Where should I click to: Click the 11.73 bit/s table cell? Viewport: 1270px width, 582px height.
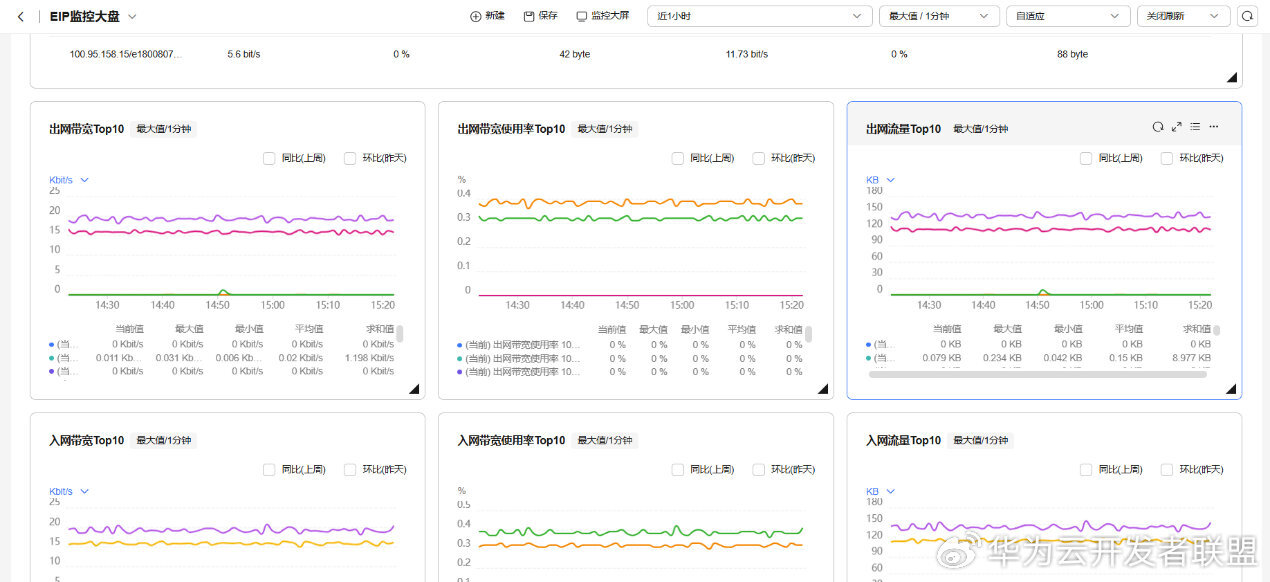point(746,54)
